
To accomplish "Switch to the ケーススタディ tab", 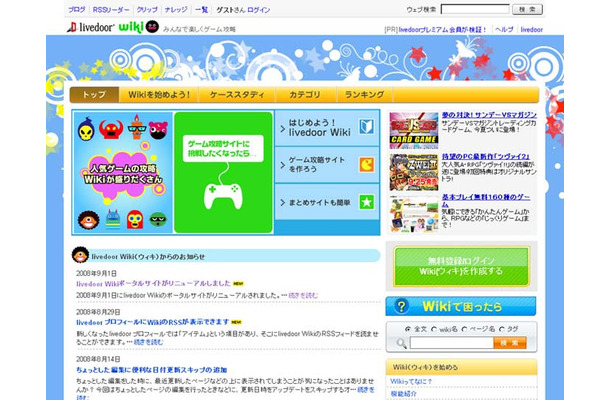I will (237, 95).
